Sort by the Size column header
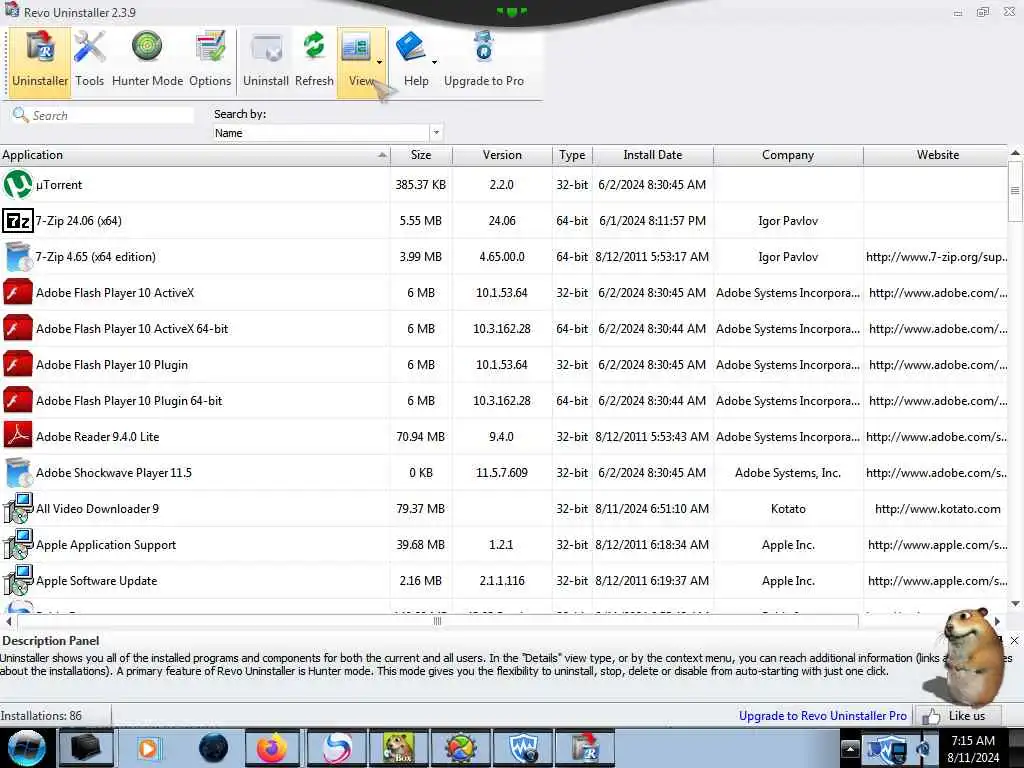The height and width of the screenshot is (768, 1024). (x=421, y=155)
